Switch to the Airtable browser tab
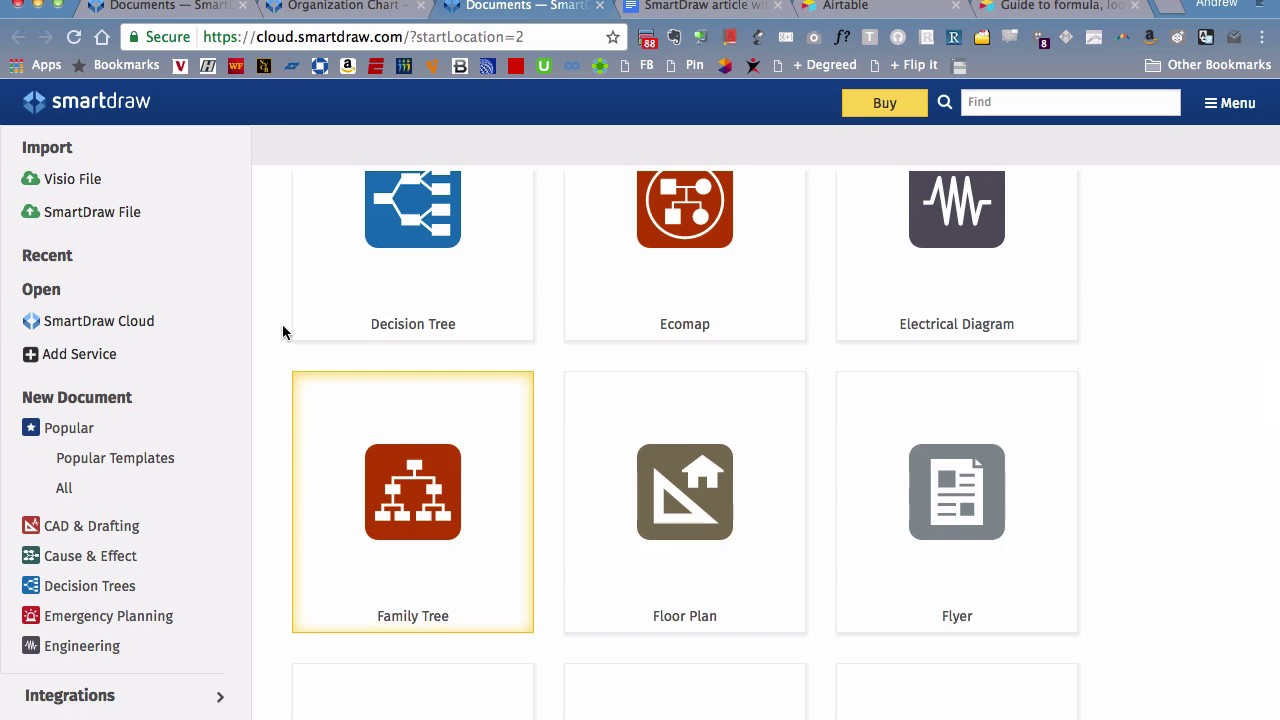The width and height of the screenshot is (1280, 720). (843, 6)
